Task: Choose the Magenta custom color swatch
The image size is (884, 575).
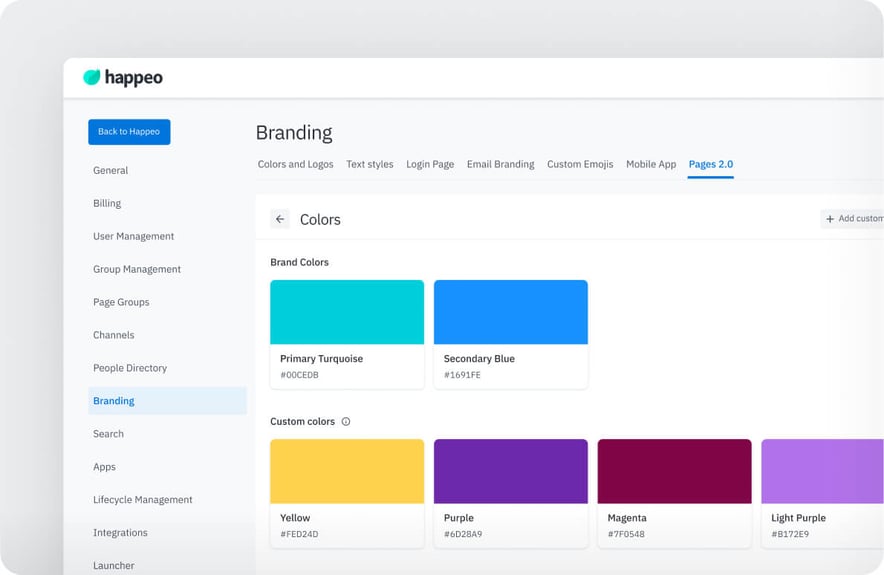Action: tap(674, 471)
